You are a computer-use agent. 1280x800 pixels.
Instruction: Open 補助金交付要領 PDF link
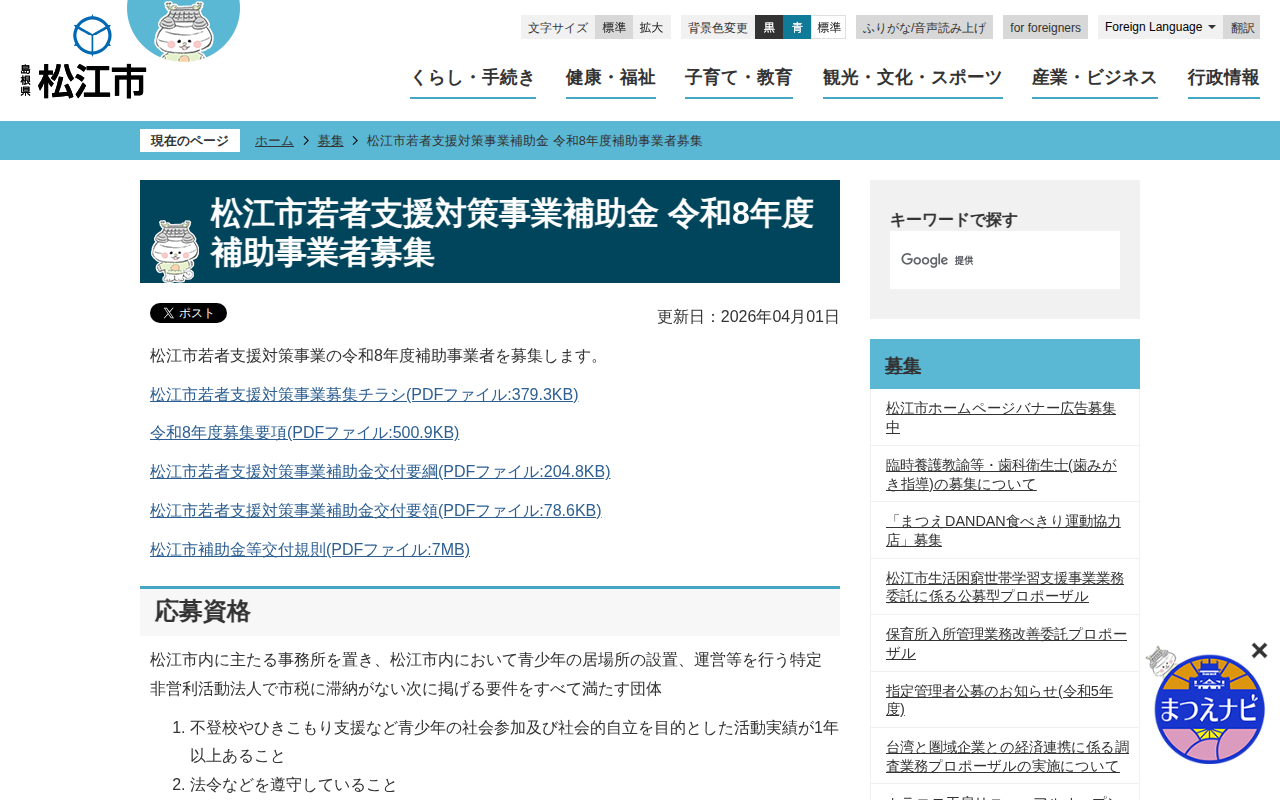coord(376,511)
